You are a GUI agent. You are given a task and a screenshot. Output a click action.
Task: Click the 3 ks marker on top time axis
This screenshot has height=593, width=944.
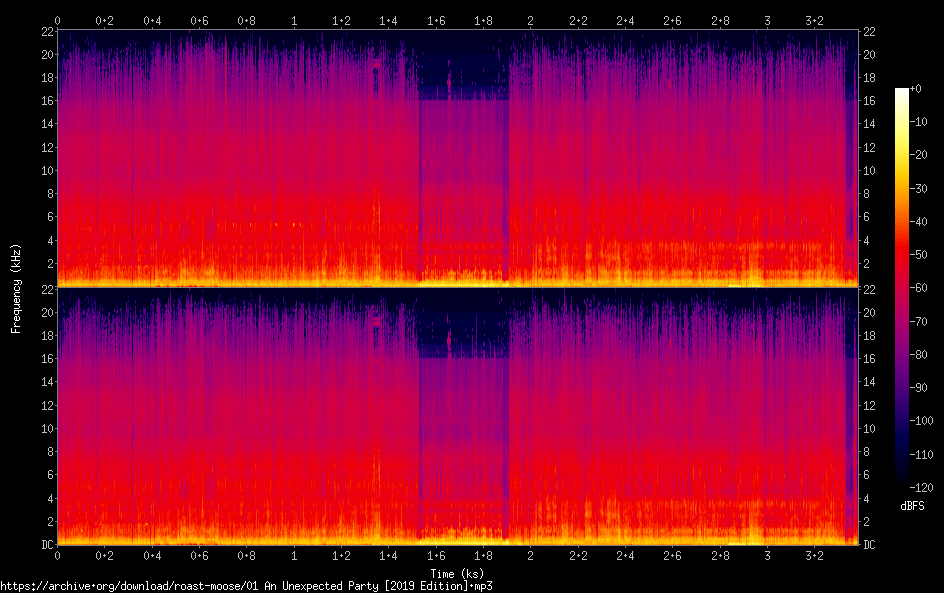coord(767,20)
